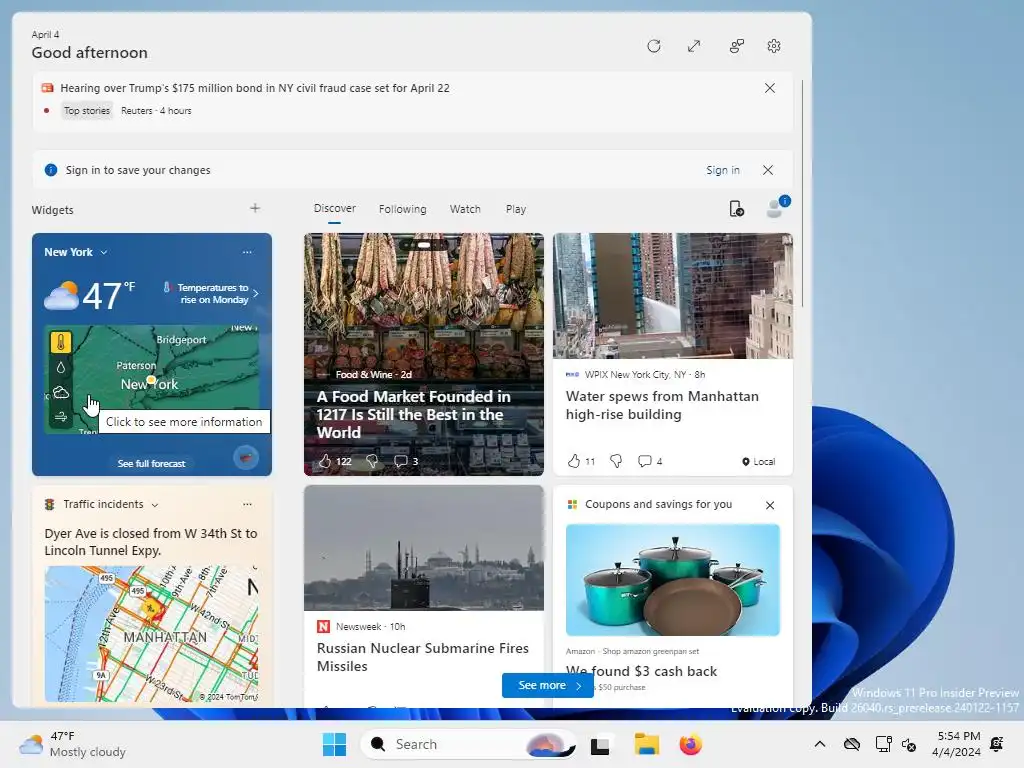
Task: Open clock and date 5:54 PM
Action: click(x=957, y=744)
